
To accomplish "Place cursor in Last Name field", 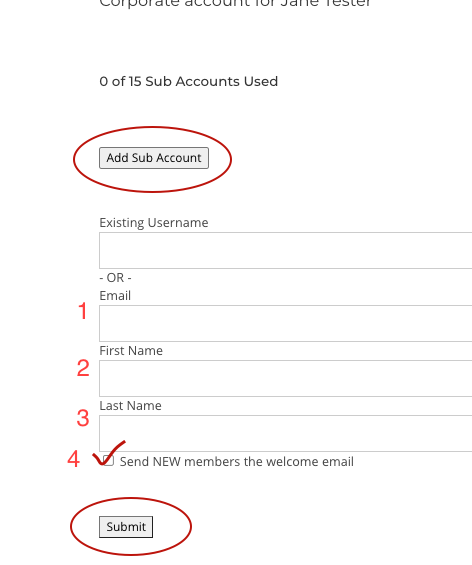I will coord(285,433).
